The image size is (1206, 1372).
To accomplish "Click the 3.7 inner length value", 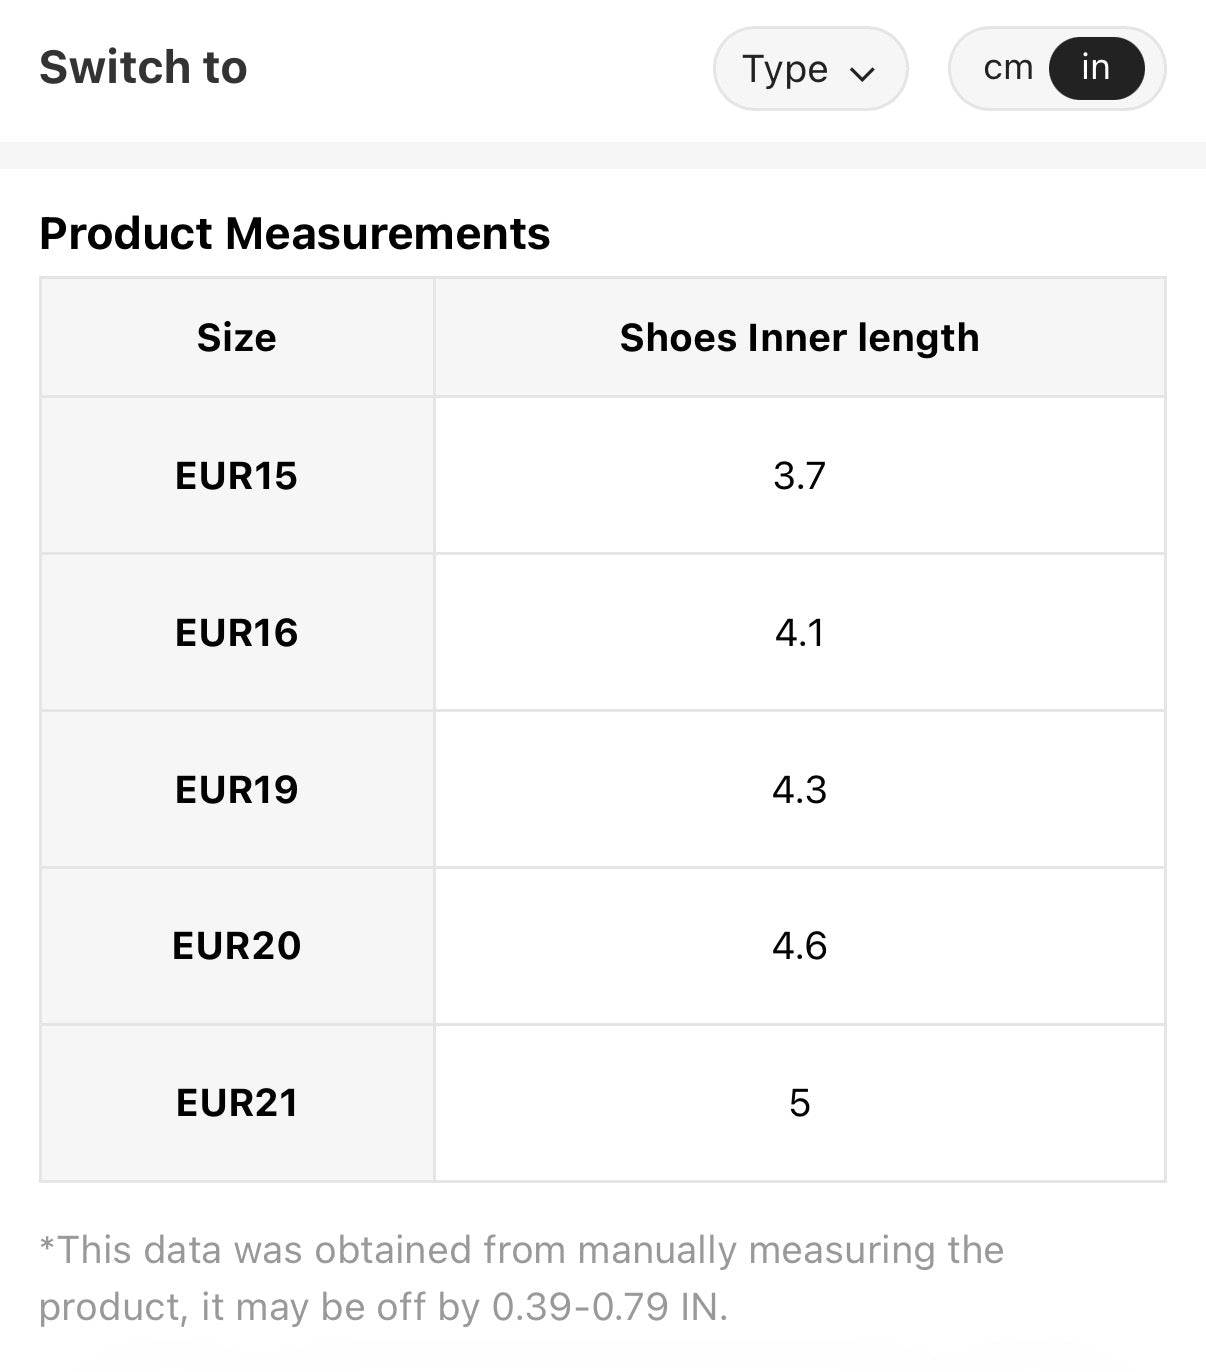I will [799, 476].
